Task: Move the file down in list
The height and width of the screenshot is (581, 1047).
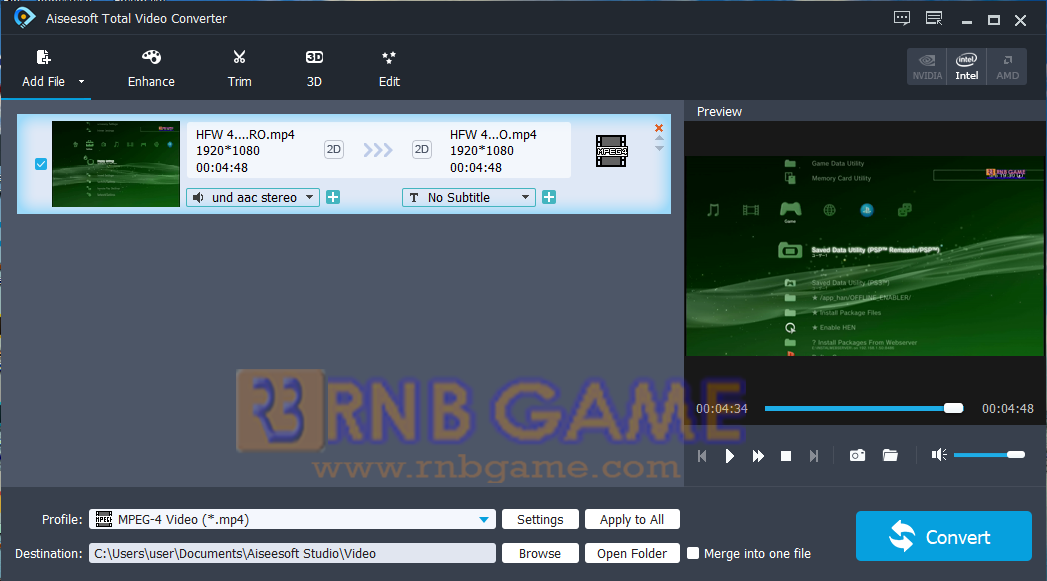Action: [659, 148]
